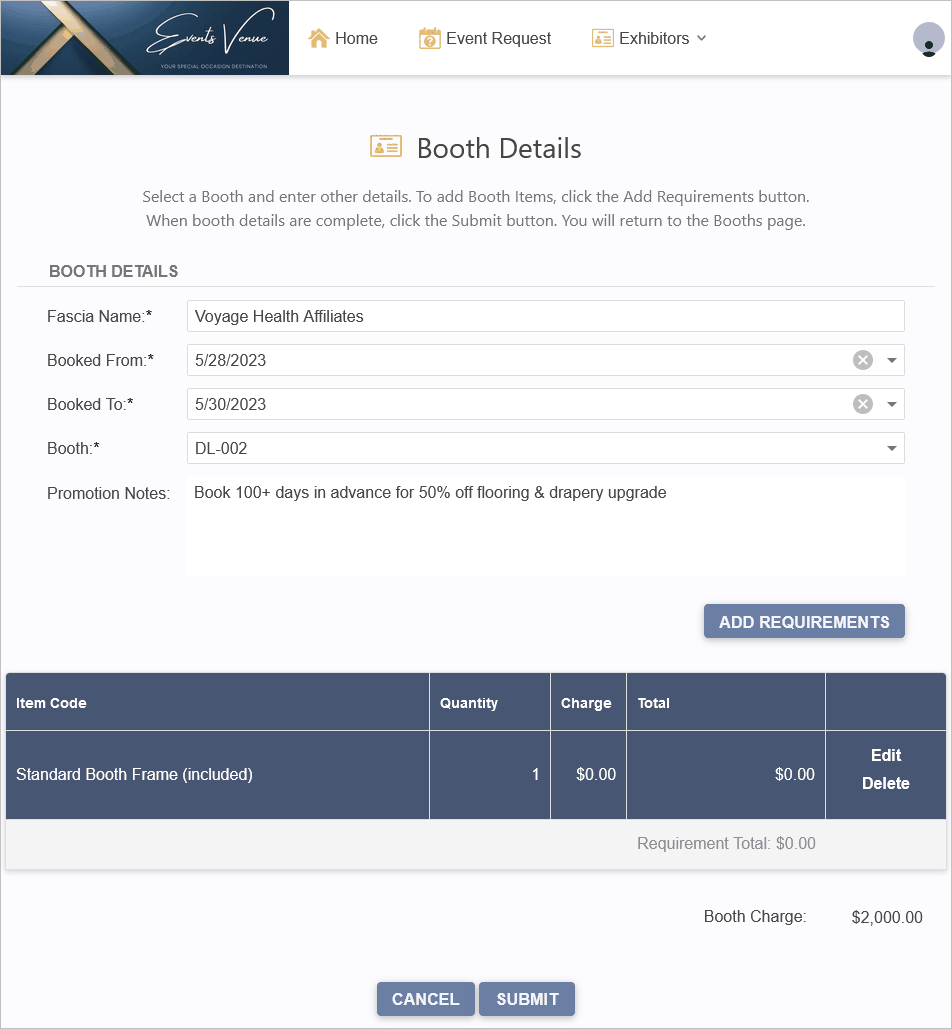Viewport: 952px width, 1029px height.
Task: Click the Events Venue logo
Action: tap(145, 37)
